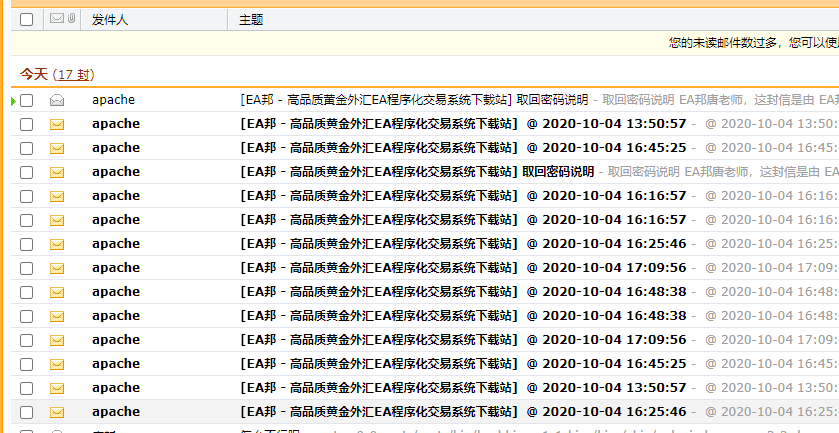Check the box for the lower 13:50:57 email
The height and width of the screenshot is (433, 839).
(x=26, y=388)
